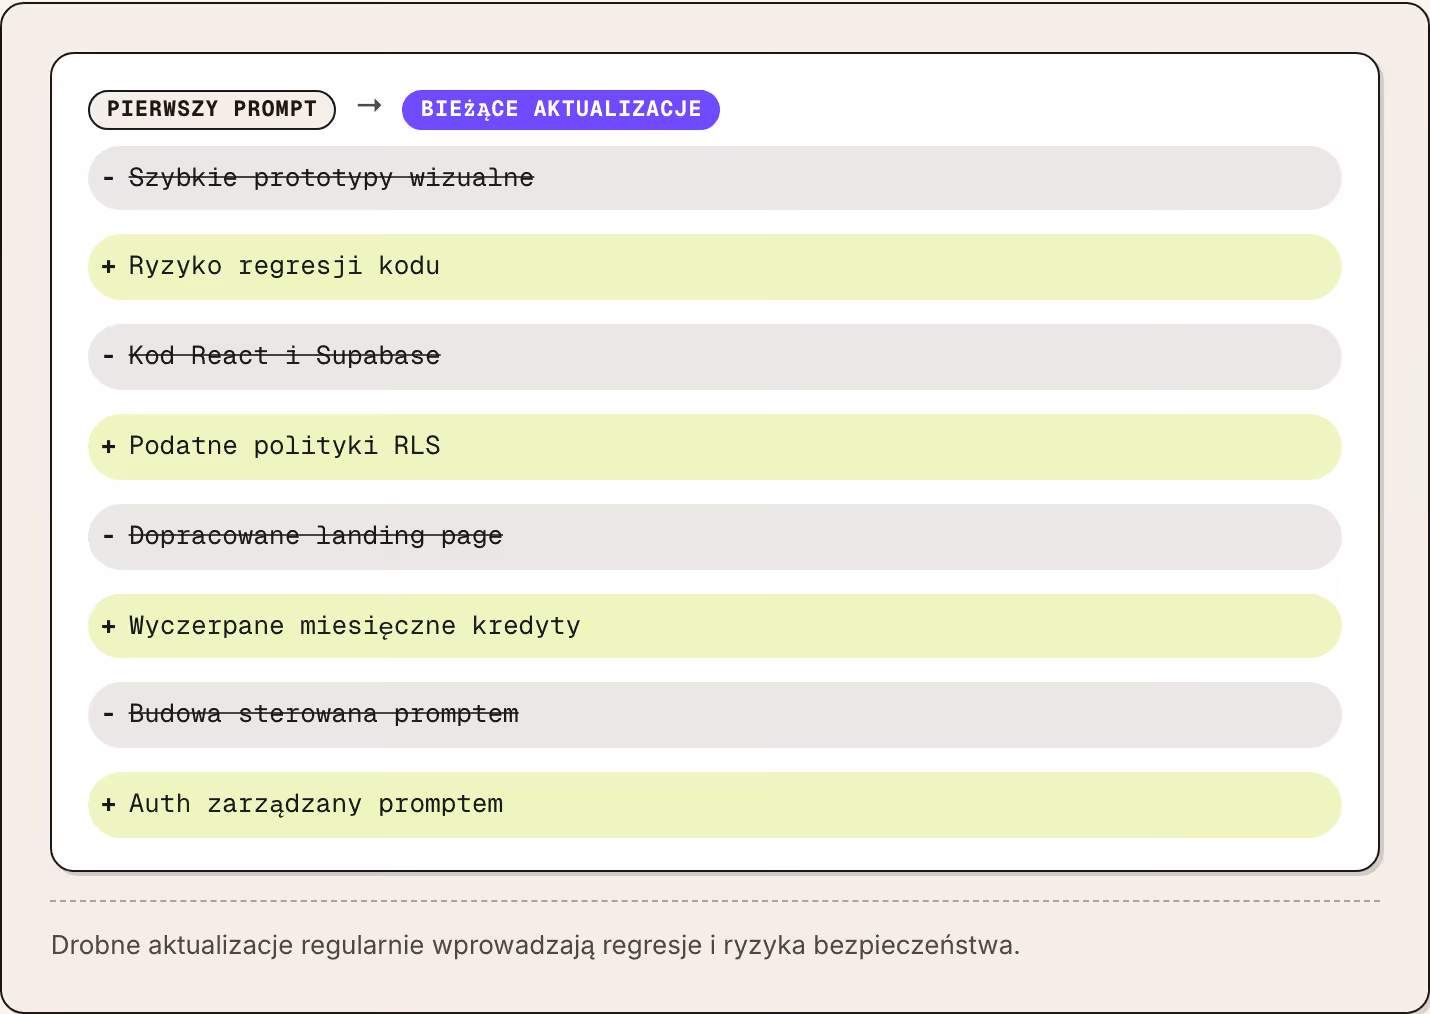The width and height of the screenshot is (1430, 1014).
Task: Click the added row 'Wyczerpane miesięczne kredyty'
Action: (715, 626)
